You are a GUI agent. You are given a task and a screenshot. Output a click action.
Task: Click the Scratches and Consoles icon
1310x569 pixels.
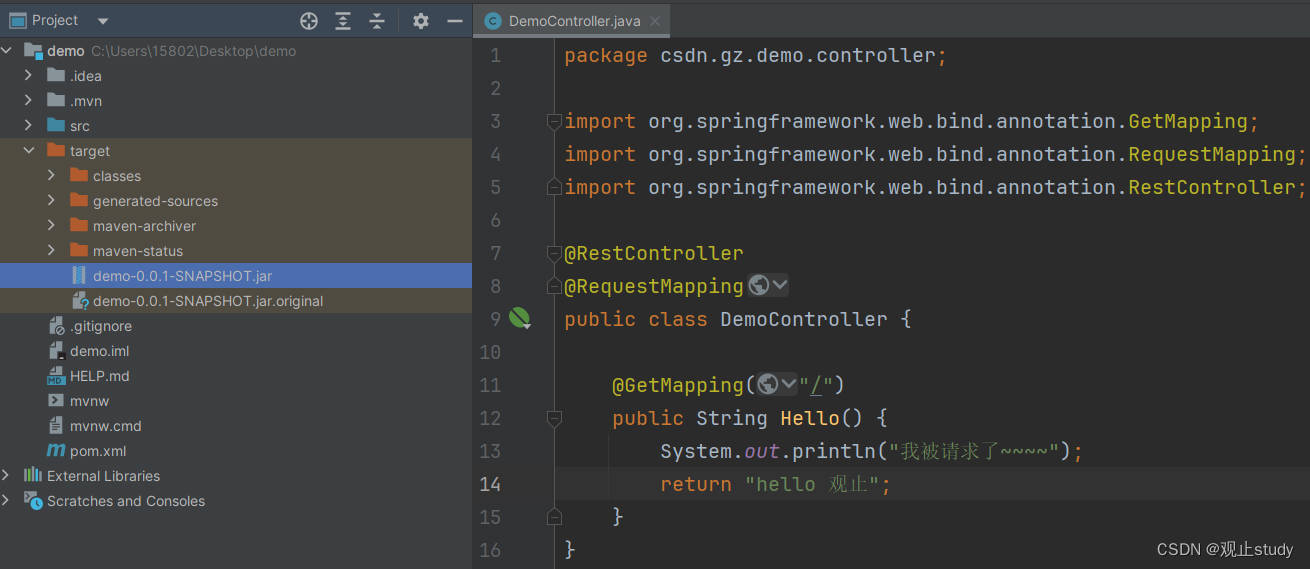33,500
